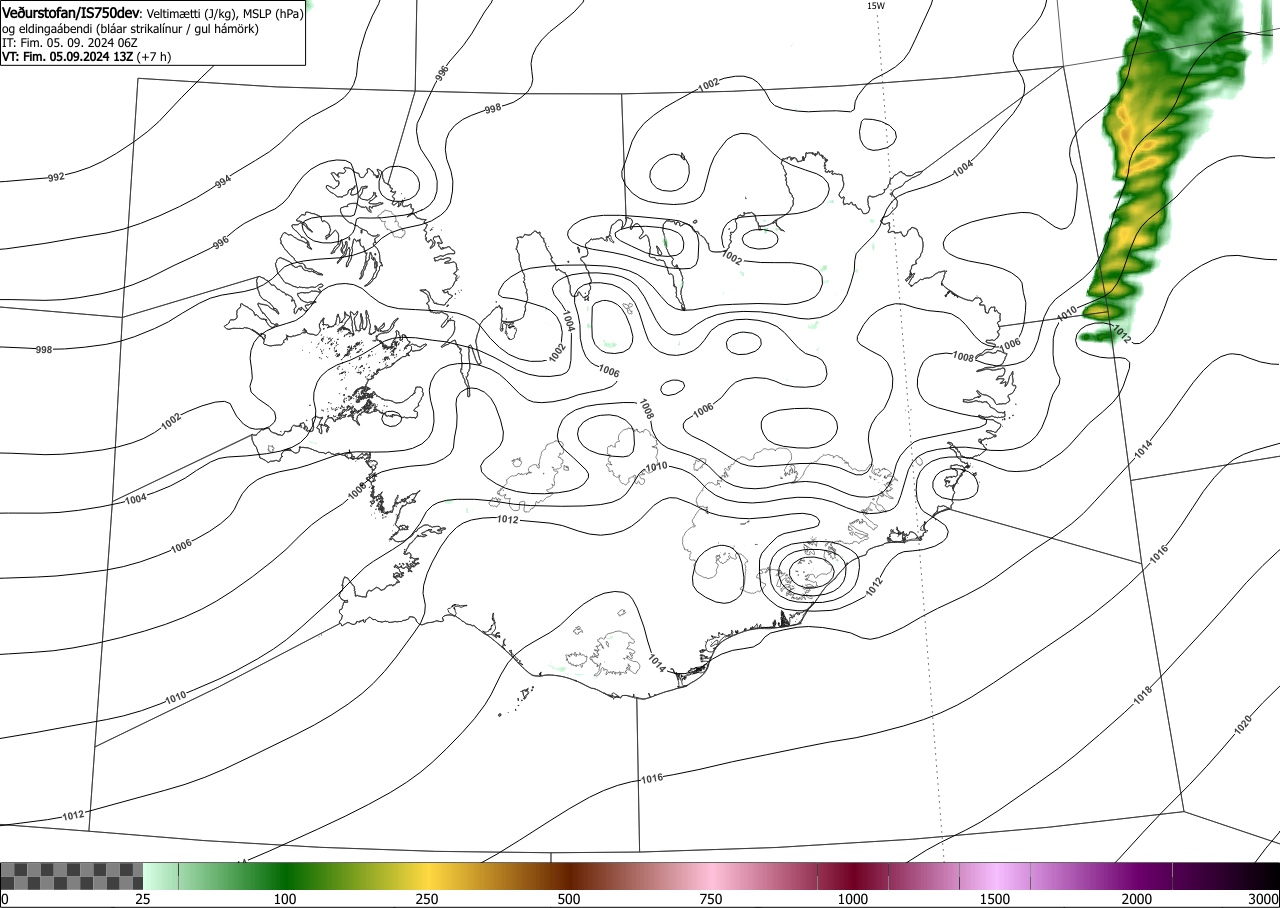Click the pink colorbar segment near 750

tap(711, 876)
